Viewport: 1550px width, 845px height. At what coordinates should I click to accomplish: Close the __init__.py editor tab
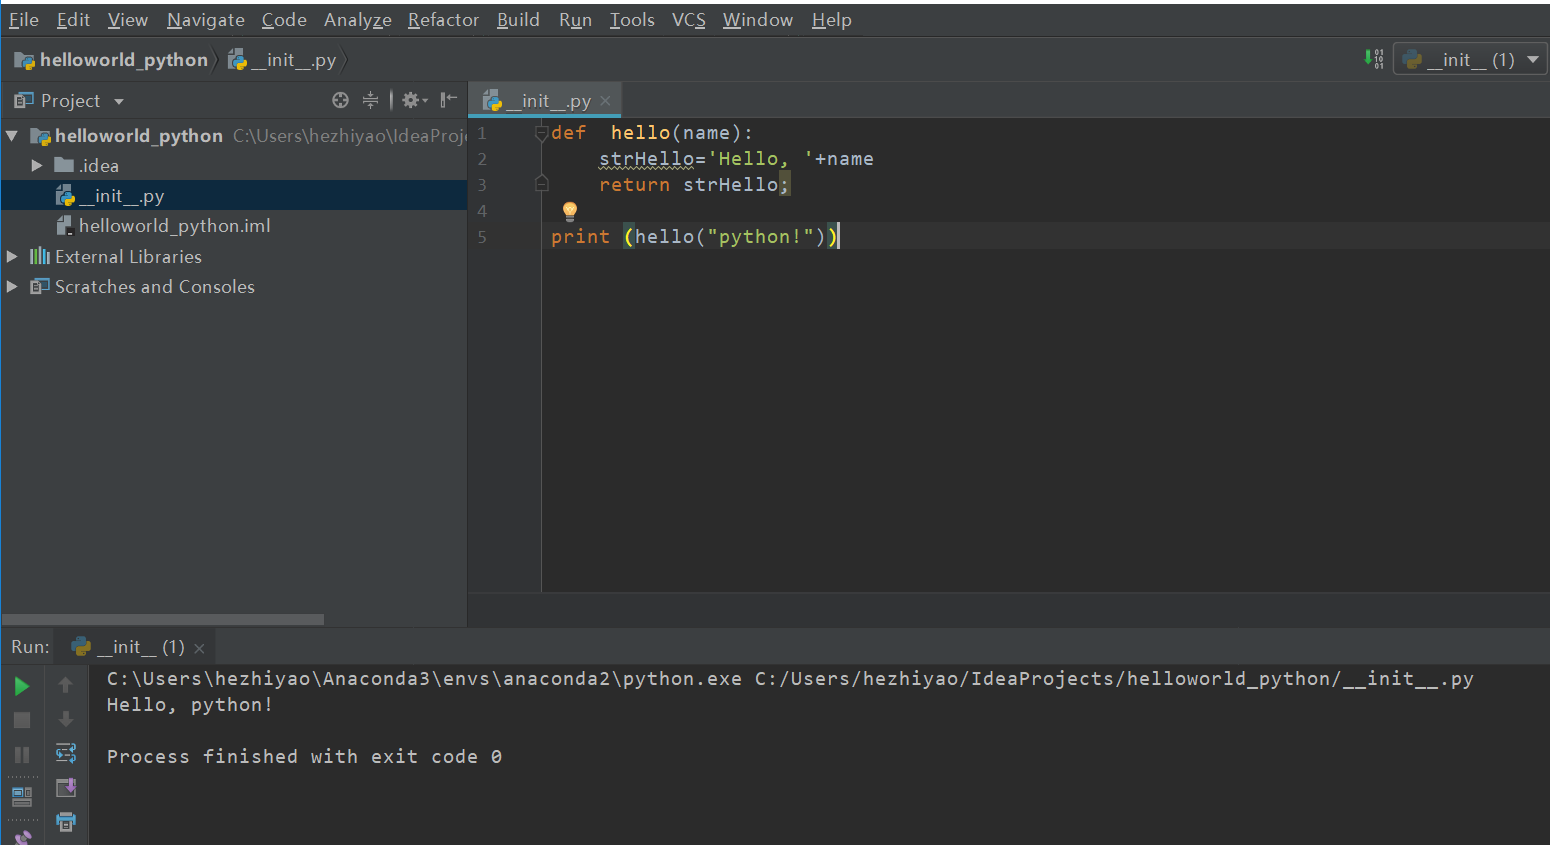pos(605,101)
